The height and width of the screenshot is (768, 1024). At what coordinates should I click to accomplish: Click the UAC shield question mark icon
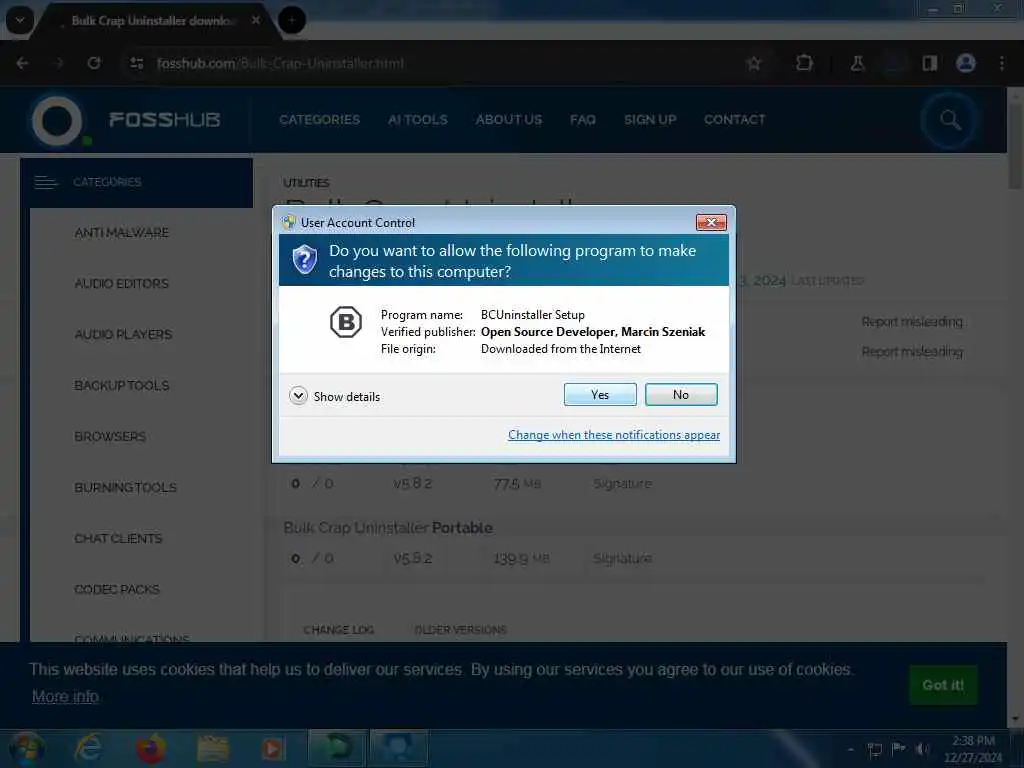pos(304,260)
